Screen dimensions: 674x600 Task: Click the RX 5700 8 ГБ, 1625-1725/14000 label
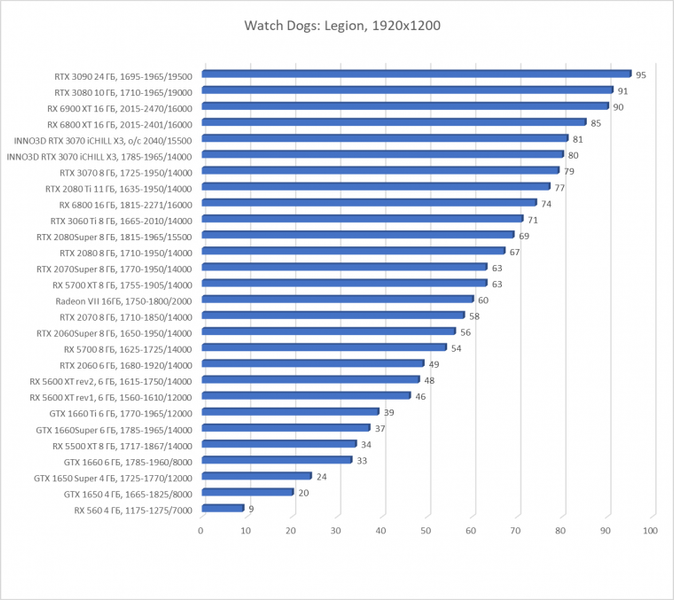128,349
